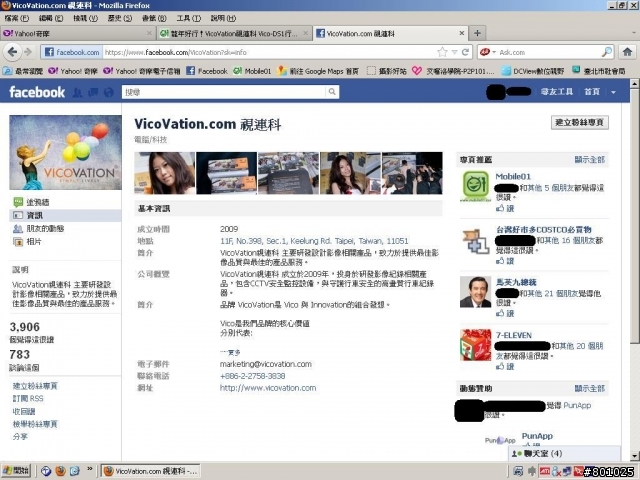The height and width of the screenshot is (480, 640).
Task: Go to 首頁 in Facebook header
Action: tap(592, 92)
